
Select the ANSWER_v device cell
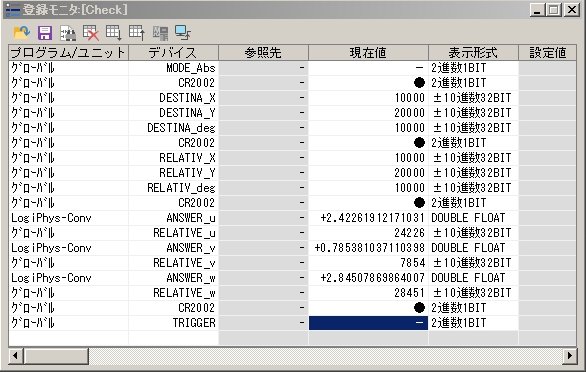point(173,248)
